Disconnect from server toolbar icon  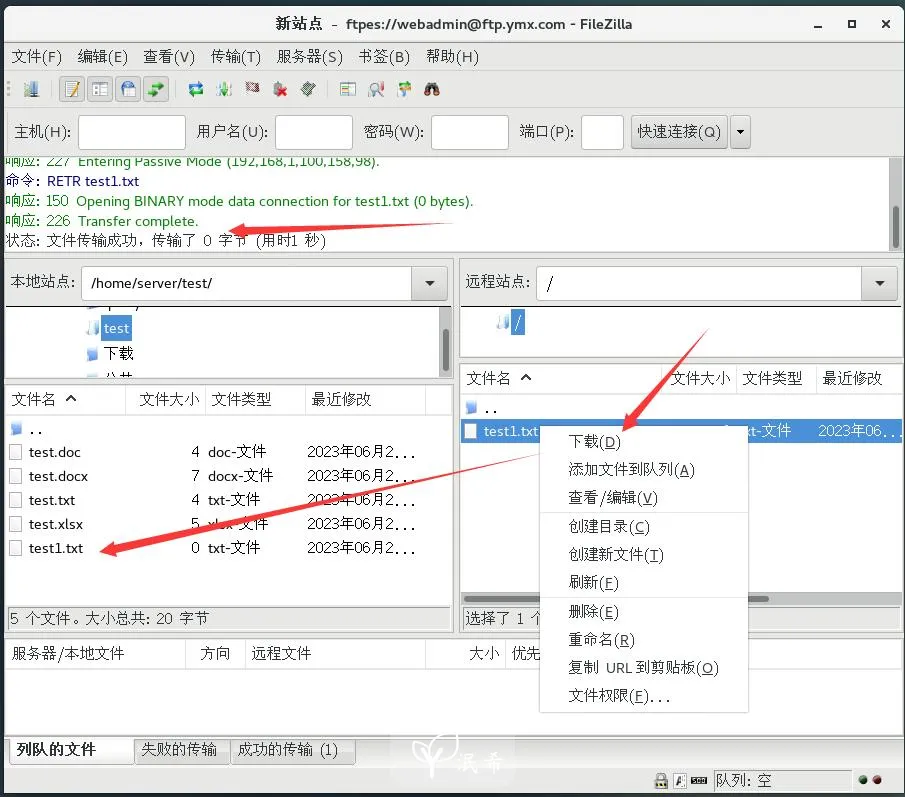tap(281, 89)
